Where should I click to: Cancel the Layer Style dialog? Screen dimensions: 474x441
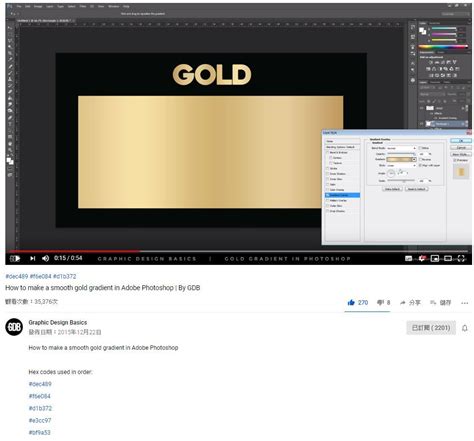click(461, 148)
